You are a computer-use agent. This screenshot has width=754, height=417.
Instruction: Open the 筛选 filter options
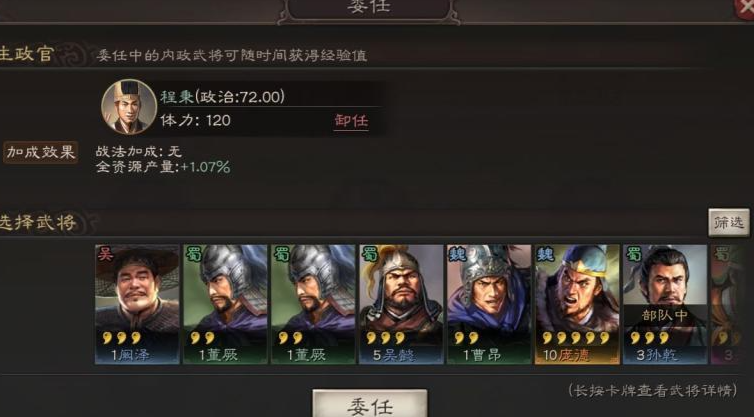729,222
